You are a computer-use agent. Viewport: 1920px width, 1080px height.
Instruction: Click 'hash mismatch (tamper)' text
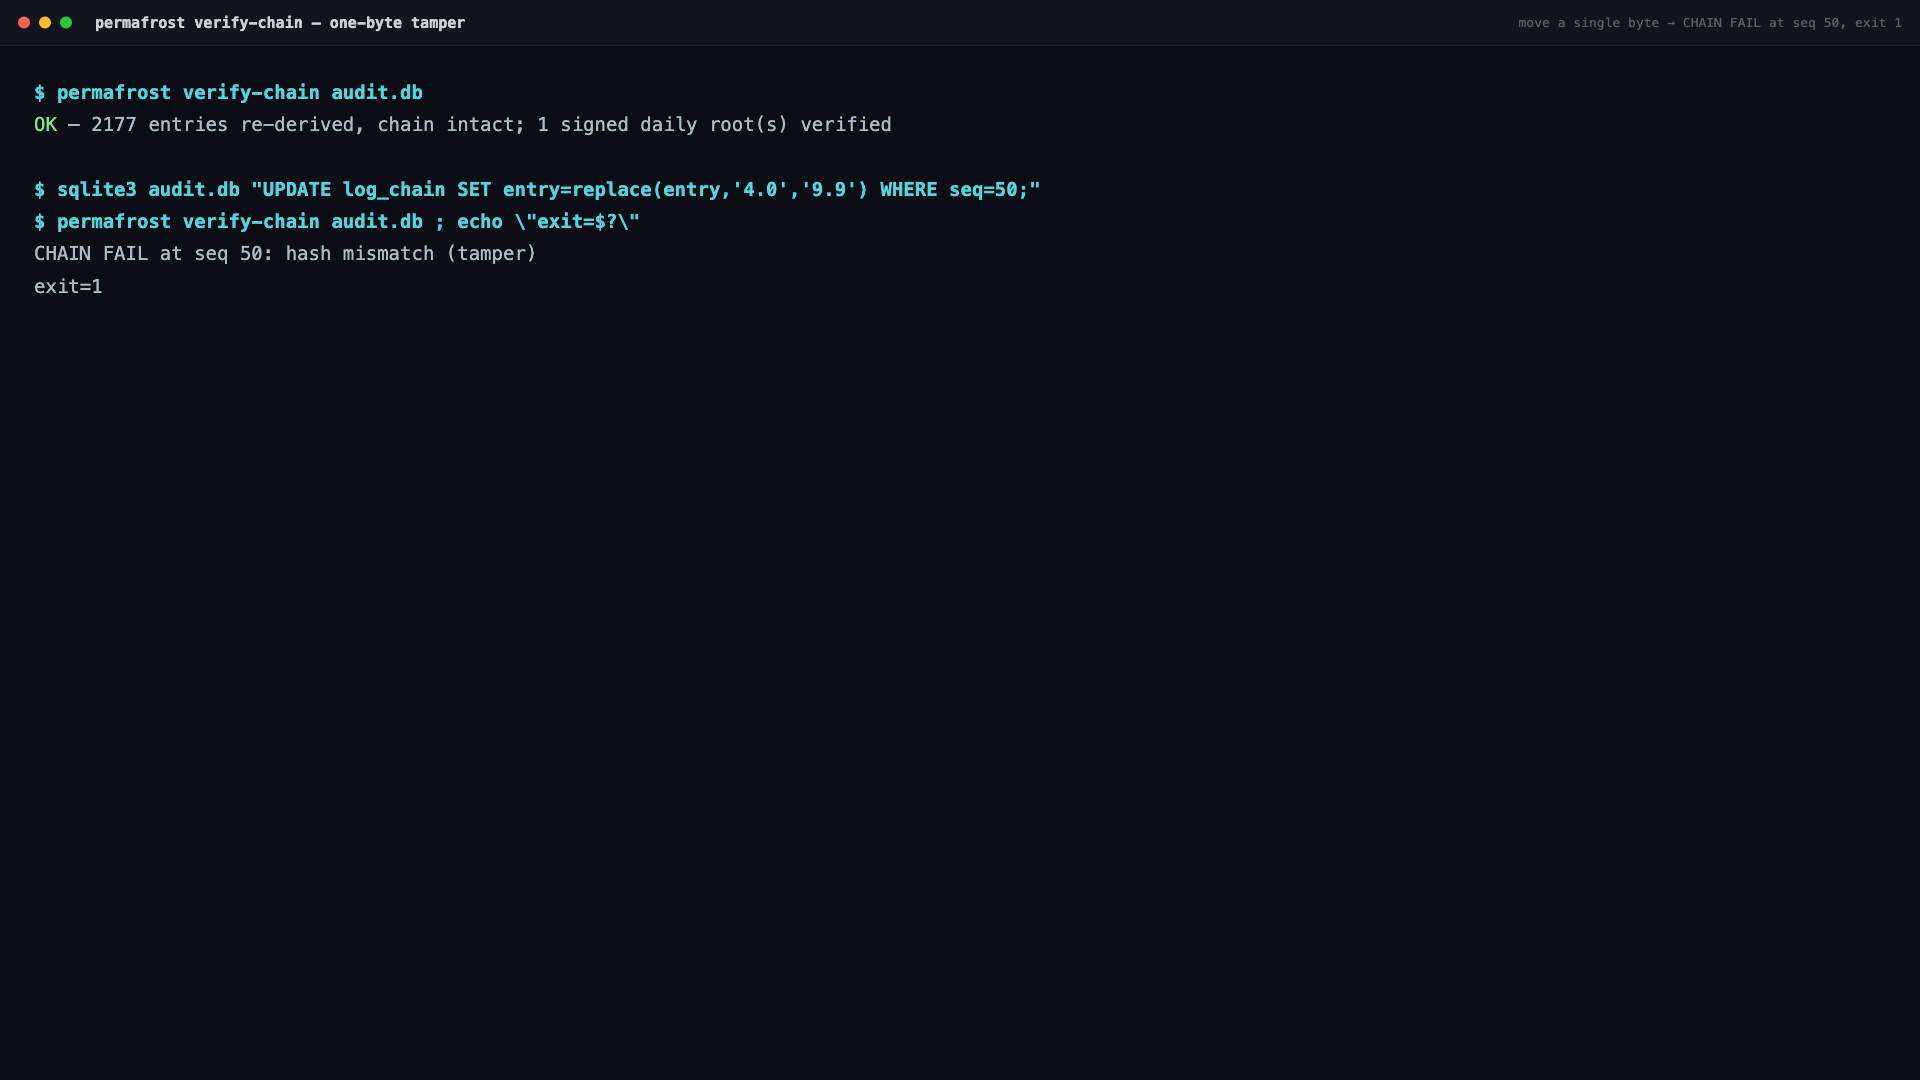(411, 254)
